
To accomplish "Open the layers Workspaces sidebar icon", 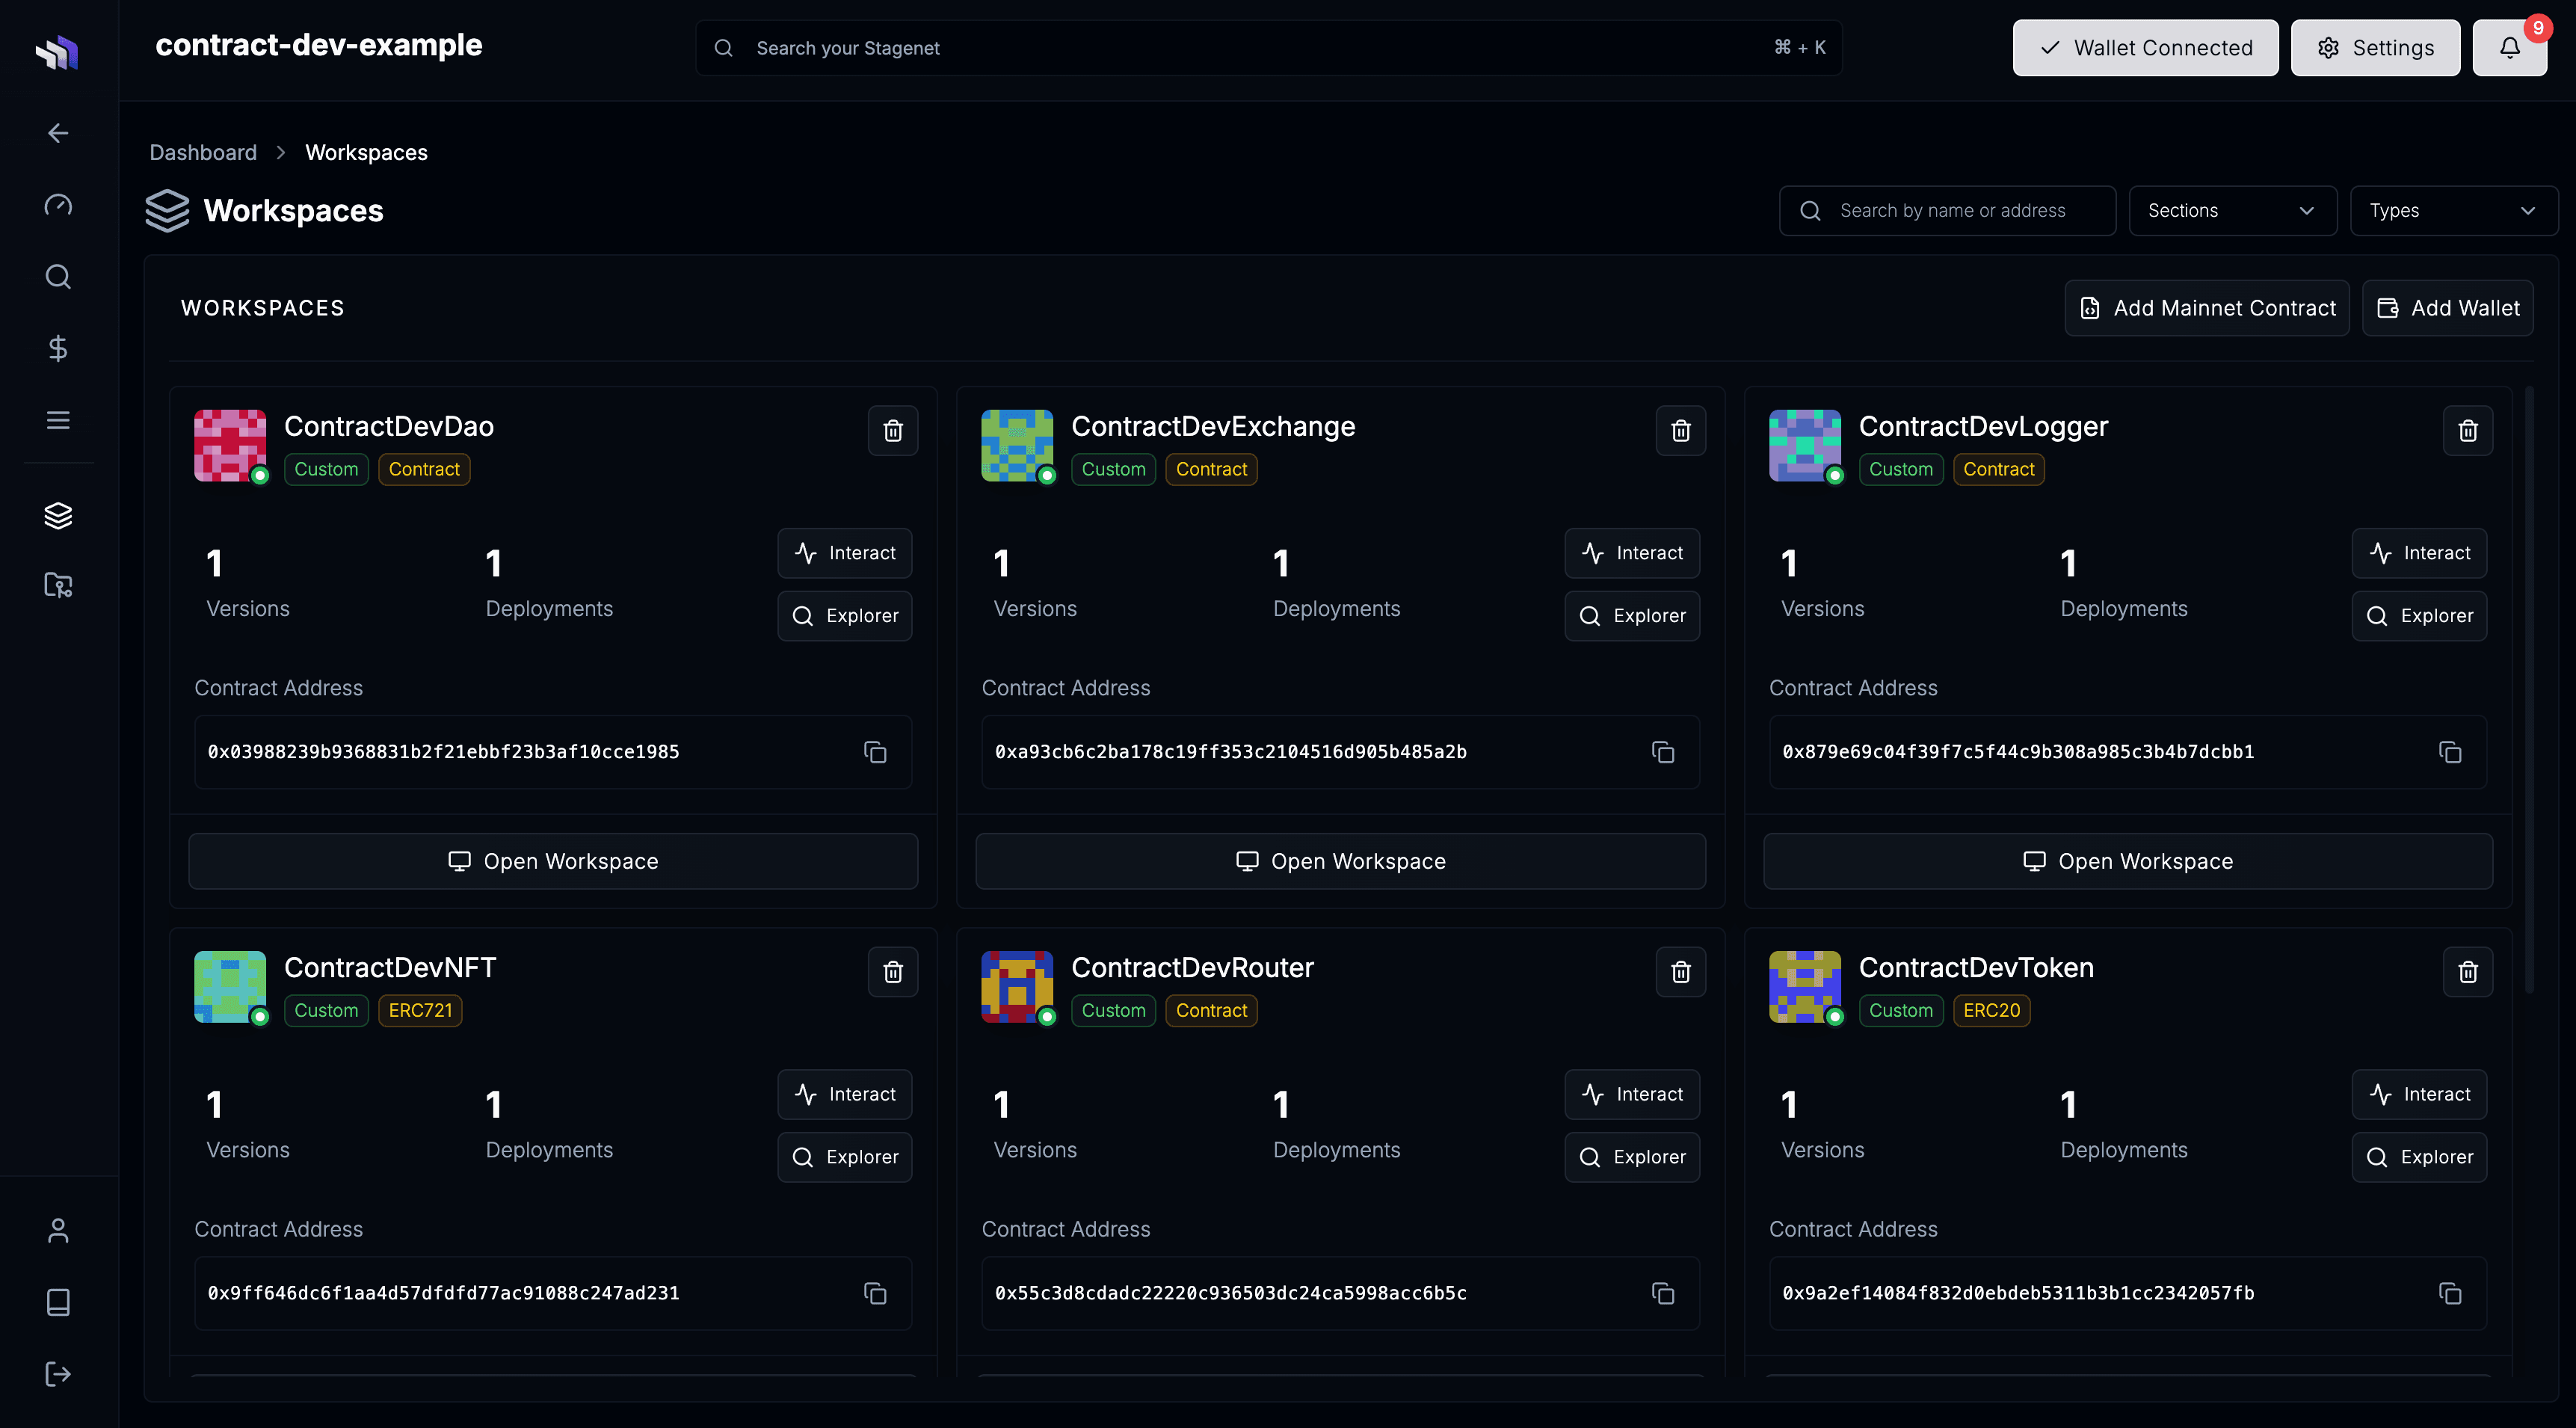I will tap(58, 515).
